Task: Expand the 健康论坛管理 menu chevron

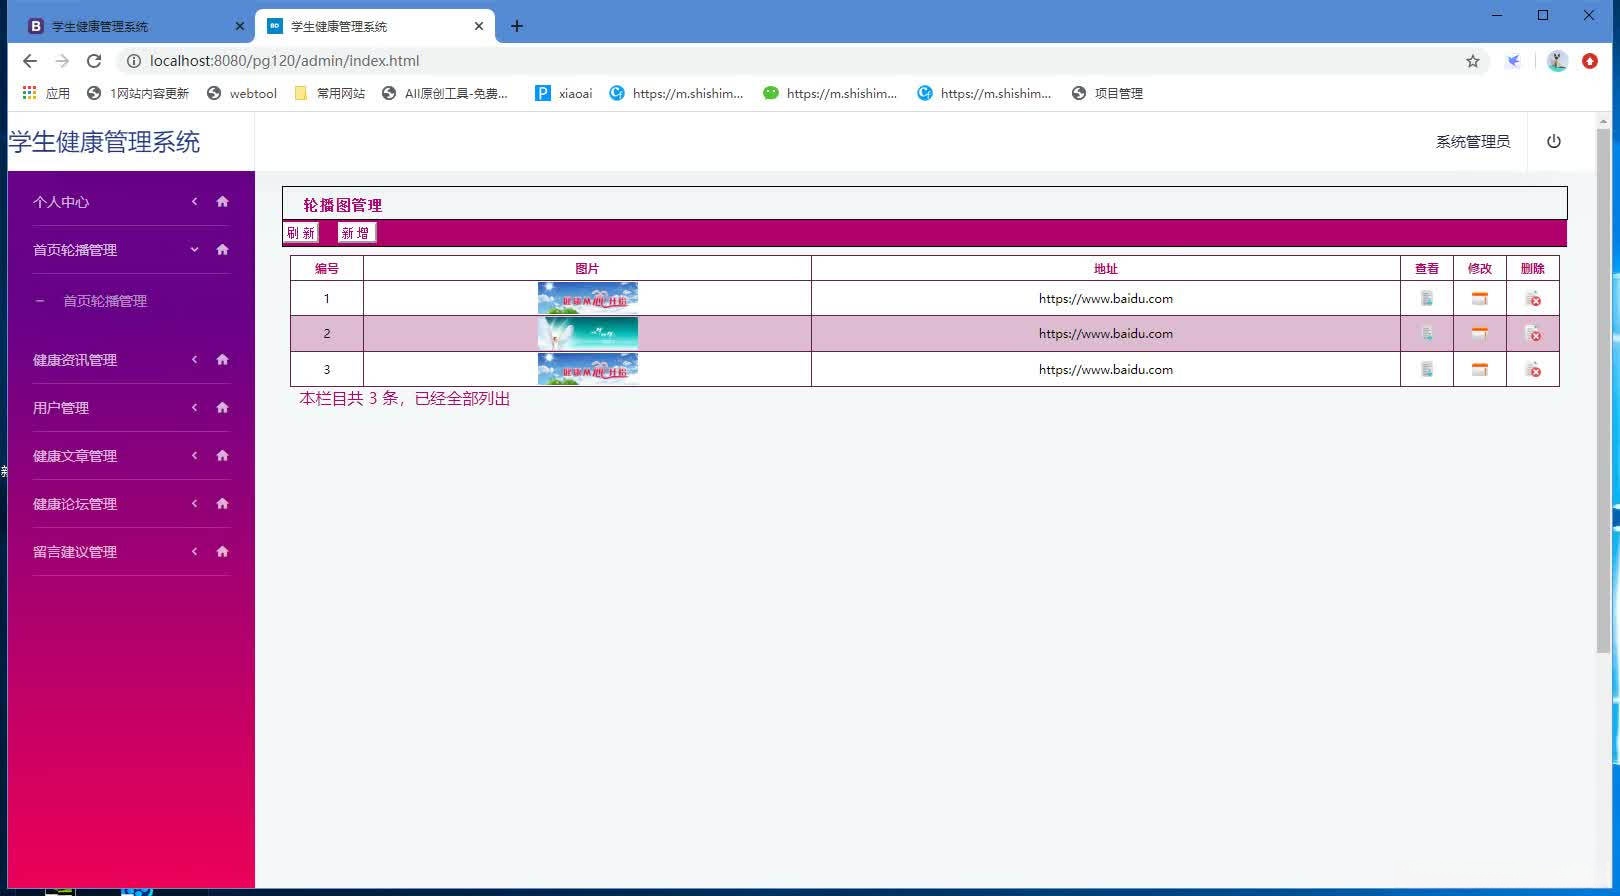Action: pos(194,503)
